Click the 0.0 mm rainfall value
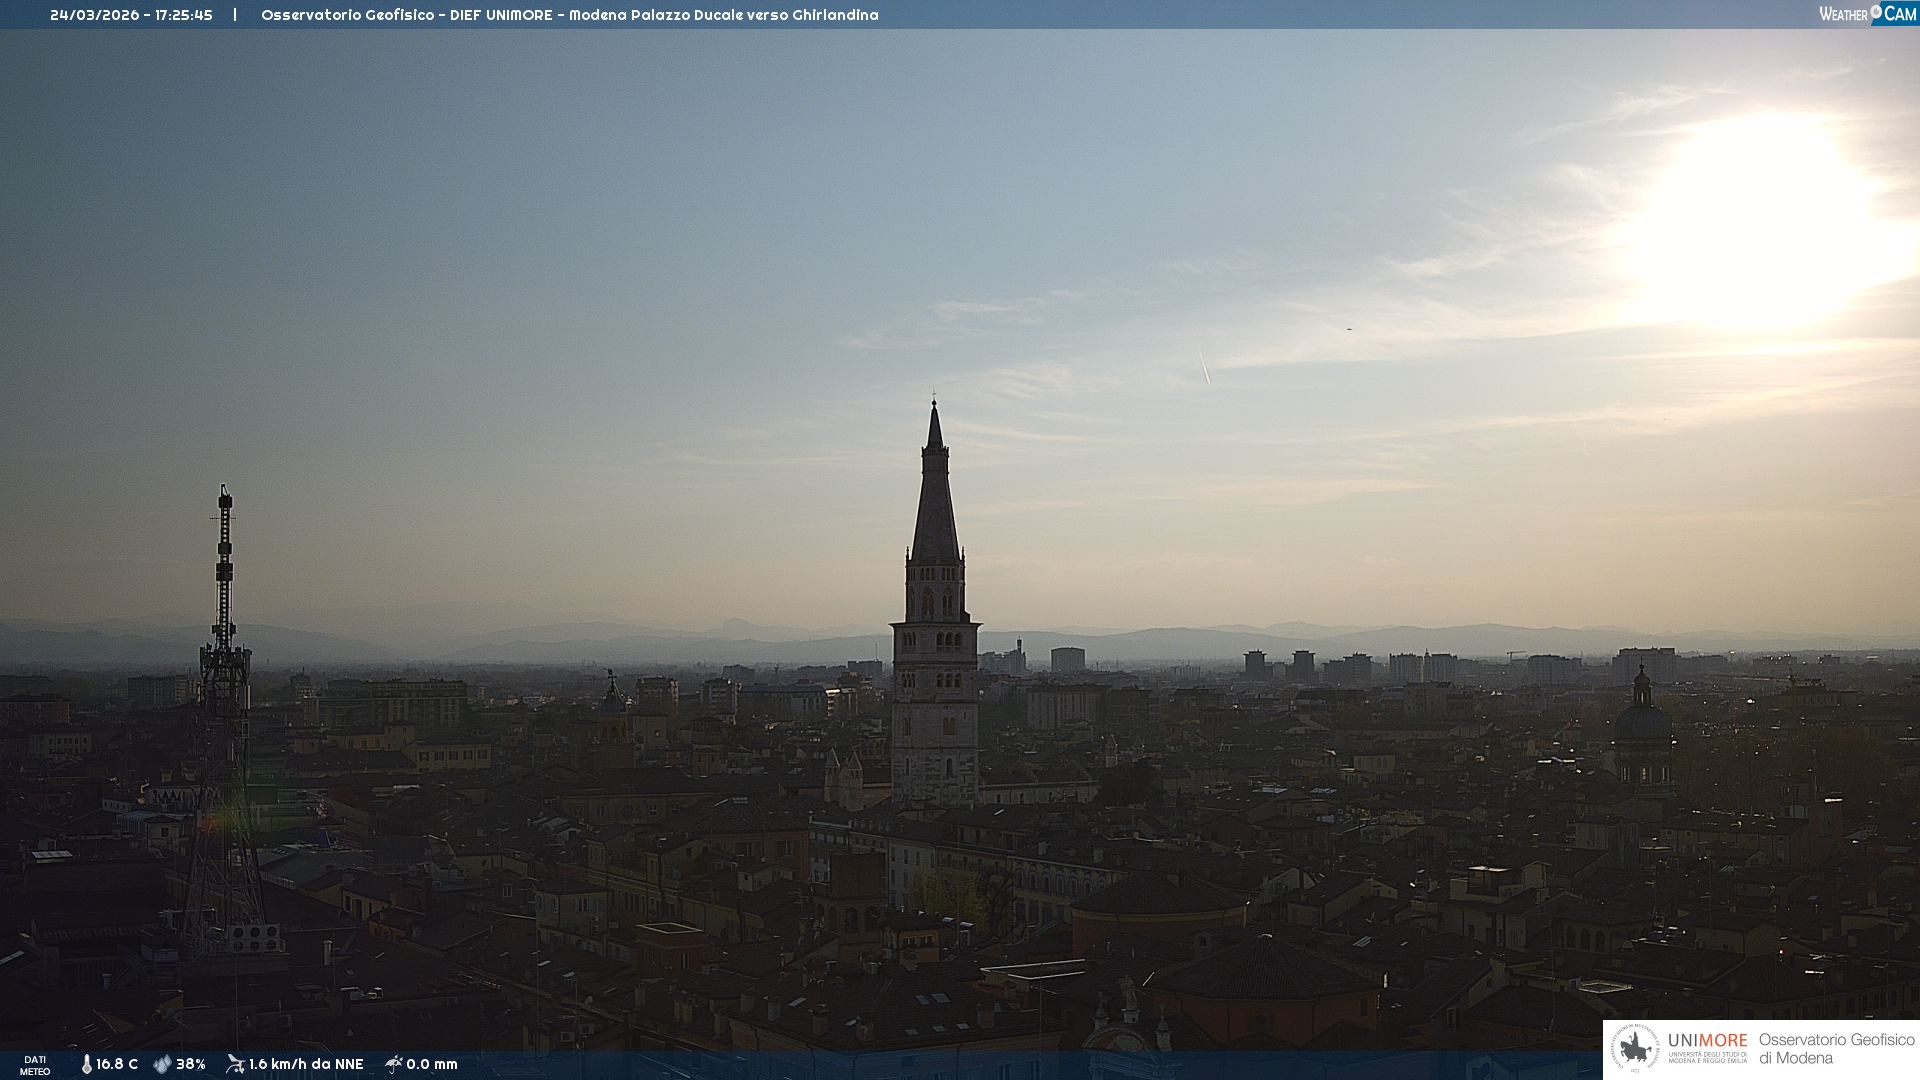Image resolution: width=1920 pixels, height=1080 pixels. pyautogui.click(x=432, y=1064)
